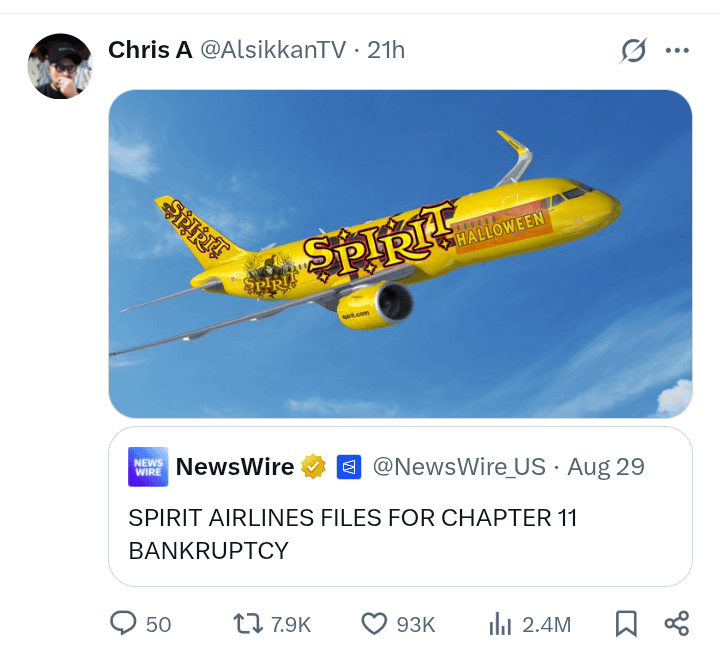Like the post with heart icon
The width and height of the screenshot is (720, 656).
click(374, 624)
